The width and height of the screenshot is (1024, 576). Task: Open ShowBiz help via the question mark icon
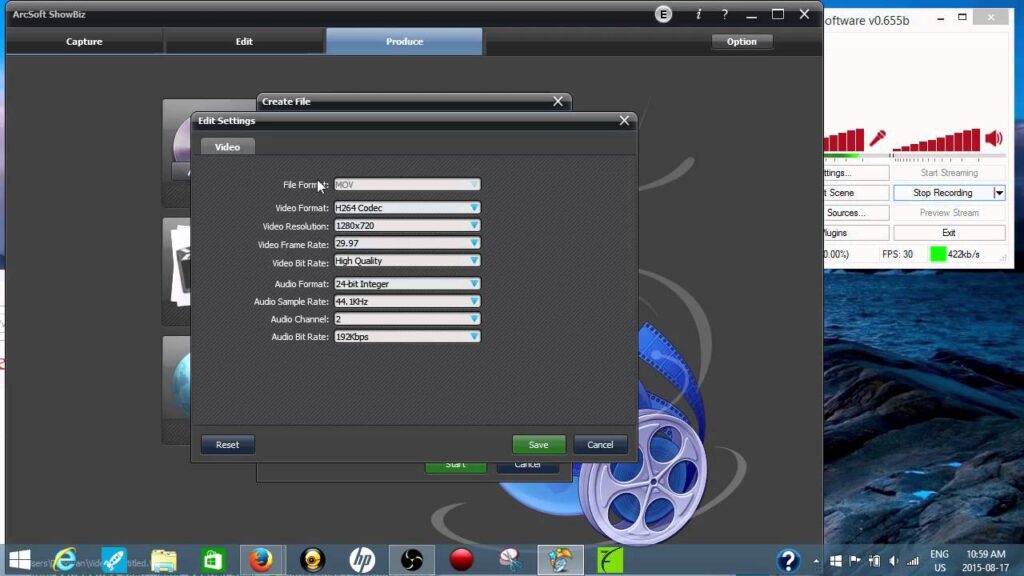[723, 14]
